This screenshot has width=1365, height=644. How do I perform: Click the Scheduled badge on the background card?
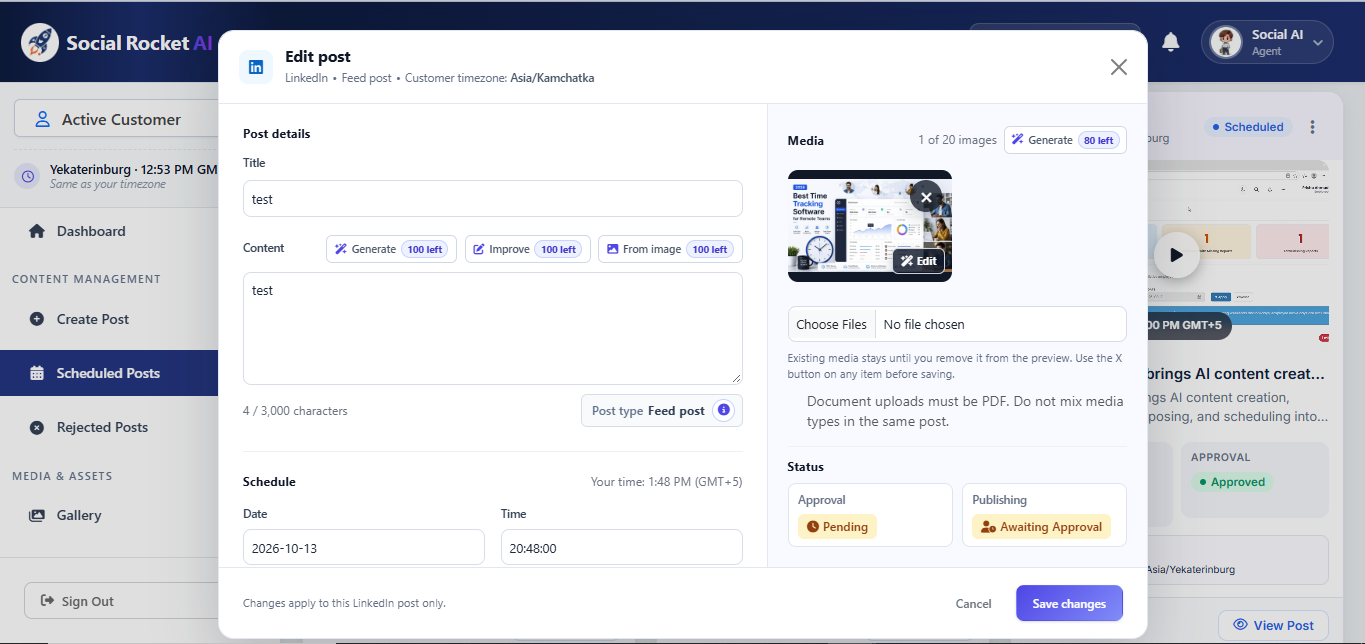coord(1248,127)
